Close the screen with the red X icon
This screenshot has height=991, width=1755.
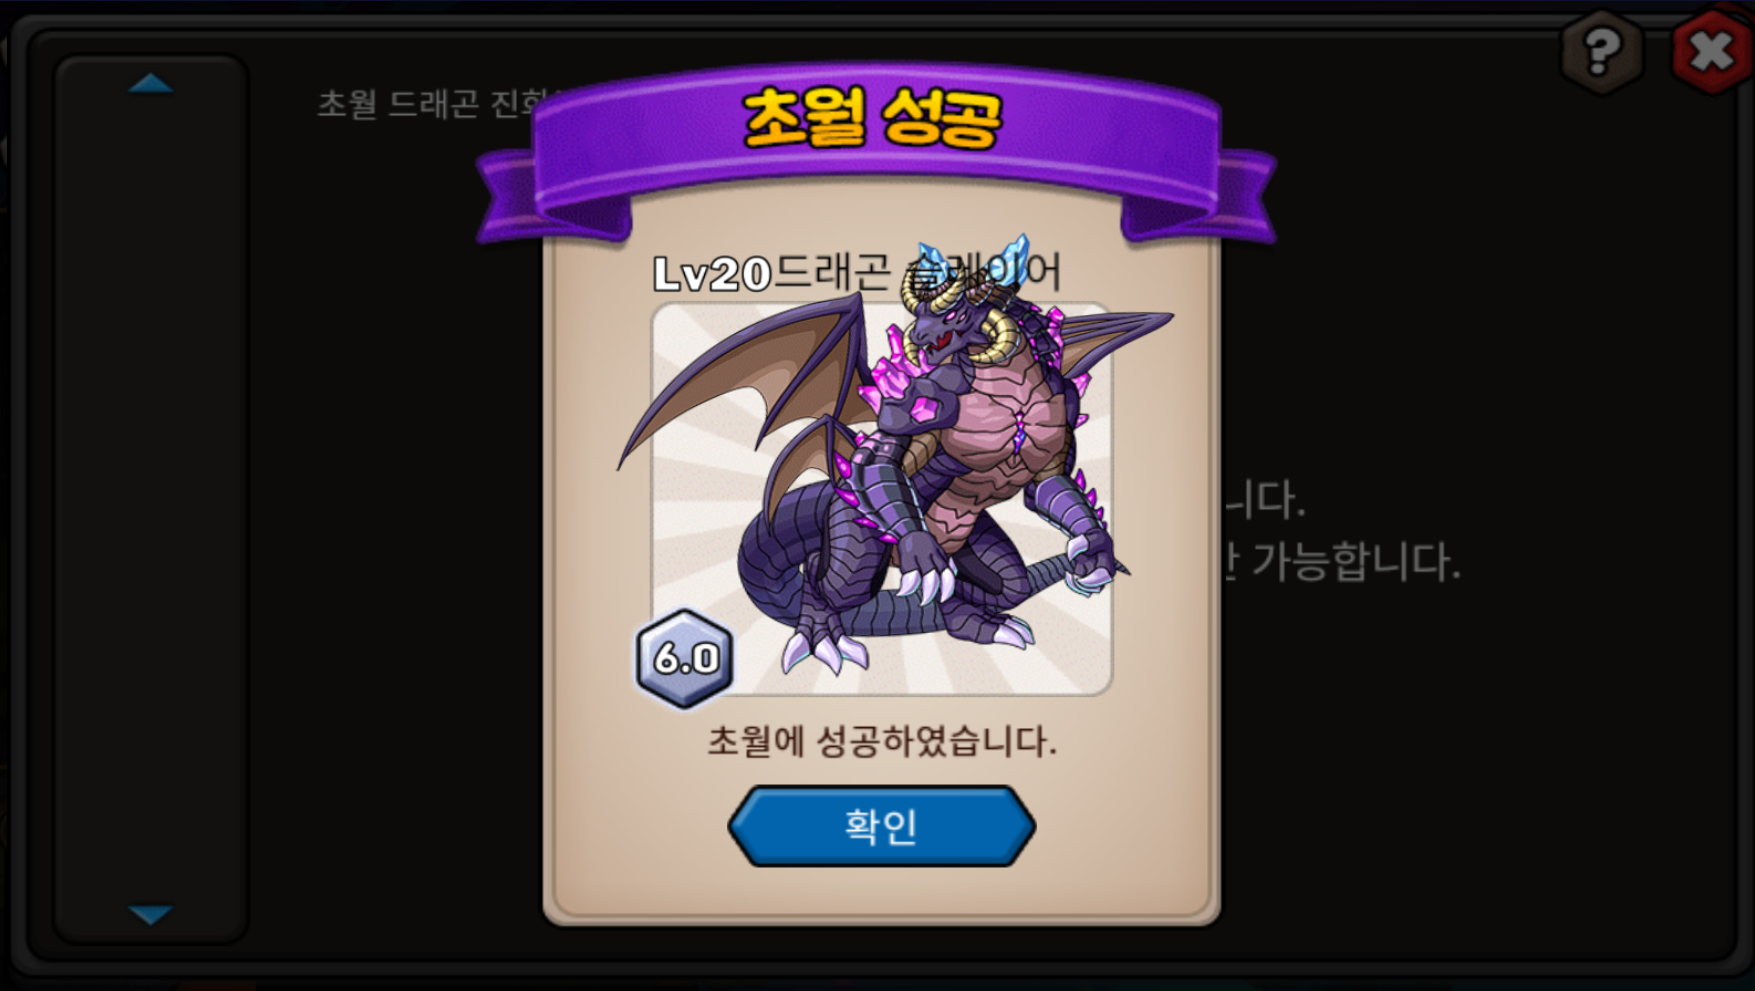point(1712,50)
